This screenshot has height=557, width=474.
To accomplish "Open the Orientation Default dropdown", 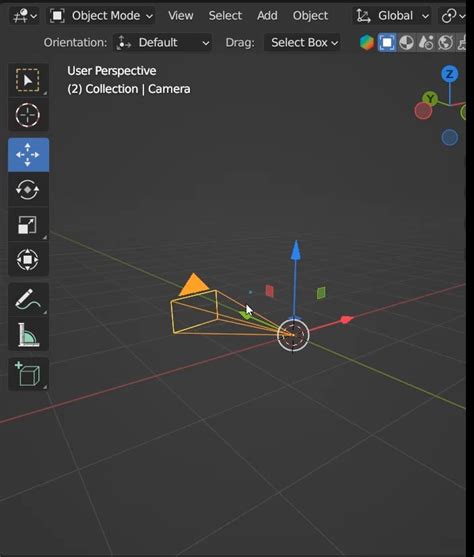I will 163,43.
